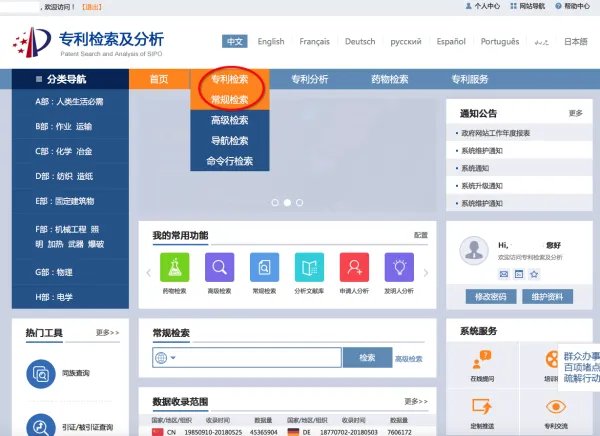Open the 分析文献库 book icon

[x=309, y=267]
